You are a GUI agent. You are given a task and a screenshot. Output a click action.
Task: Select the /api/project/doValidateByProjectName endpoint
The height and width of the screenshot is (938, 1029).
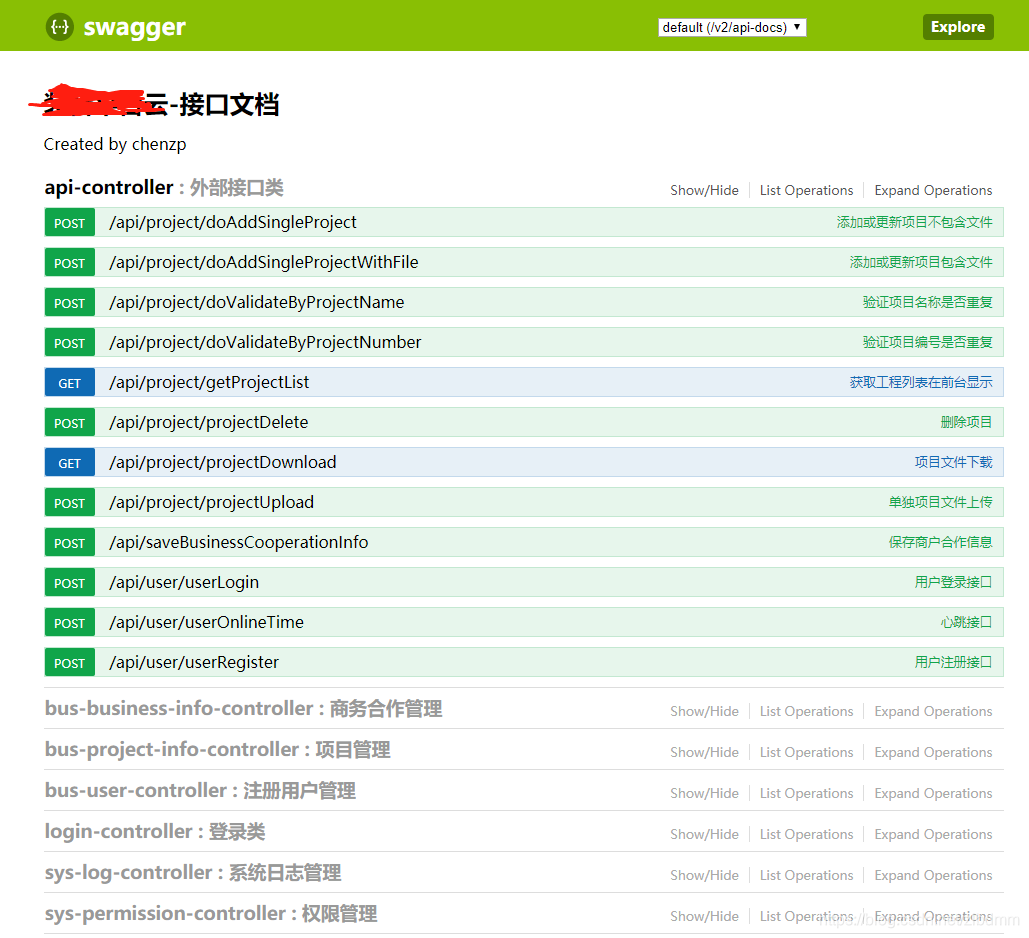point(255,302)
